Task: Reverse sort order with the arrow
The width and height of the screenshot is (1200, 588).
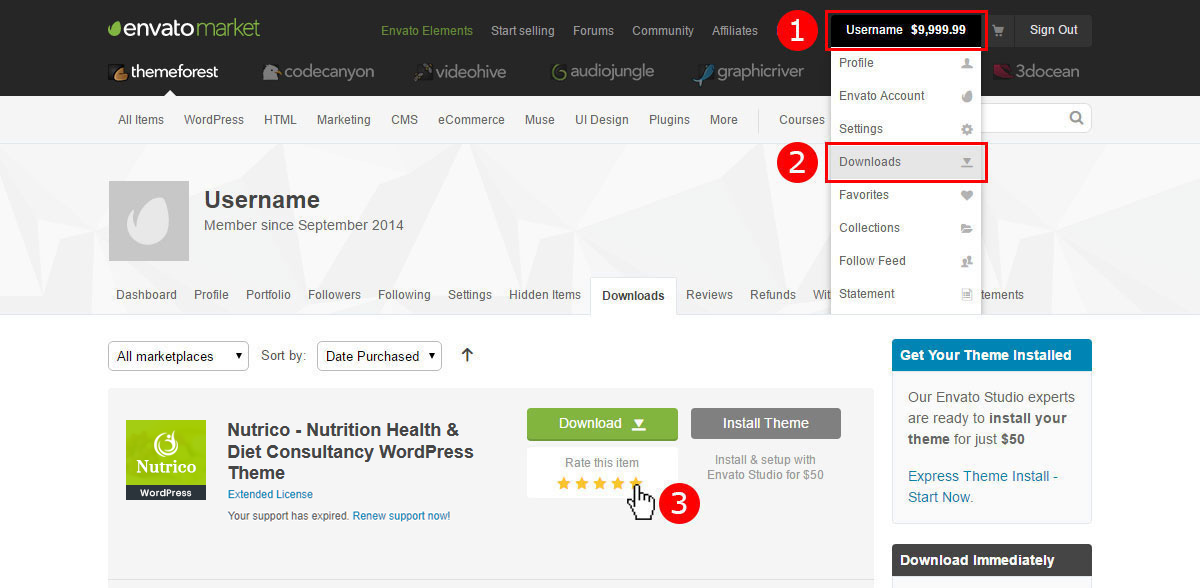Action: coord(467,355)
